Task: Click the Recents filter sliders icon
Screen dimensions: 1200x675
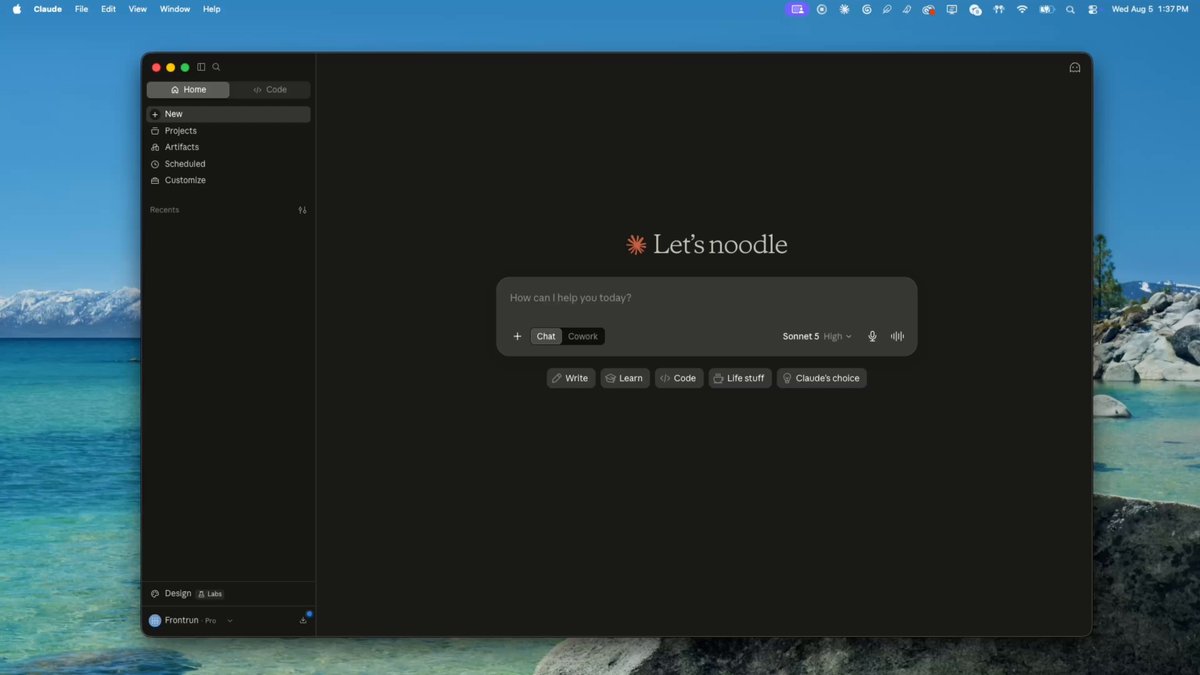Action: (302, 210)
